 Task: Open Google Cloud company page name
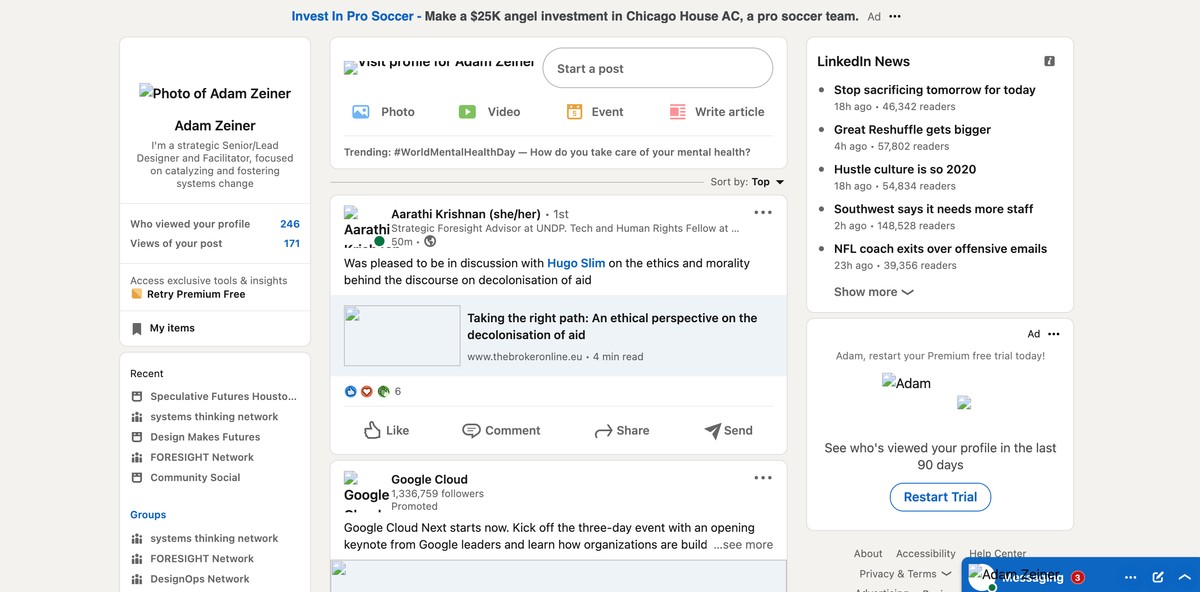(x=429, y=479)
